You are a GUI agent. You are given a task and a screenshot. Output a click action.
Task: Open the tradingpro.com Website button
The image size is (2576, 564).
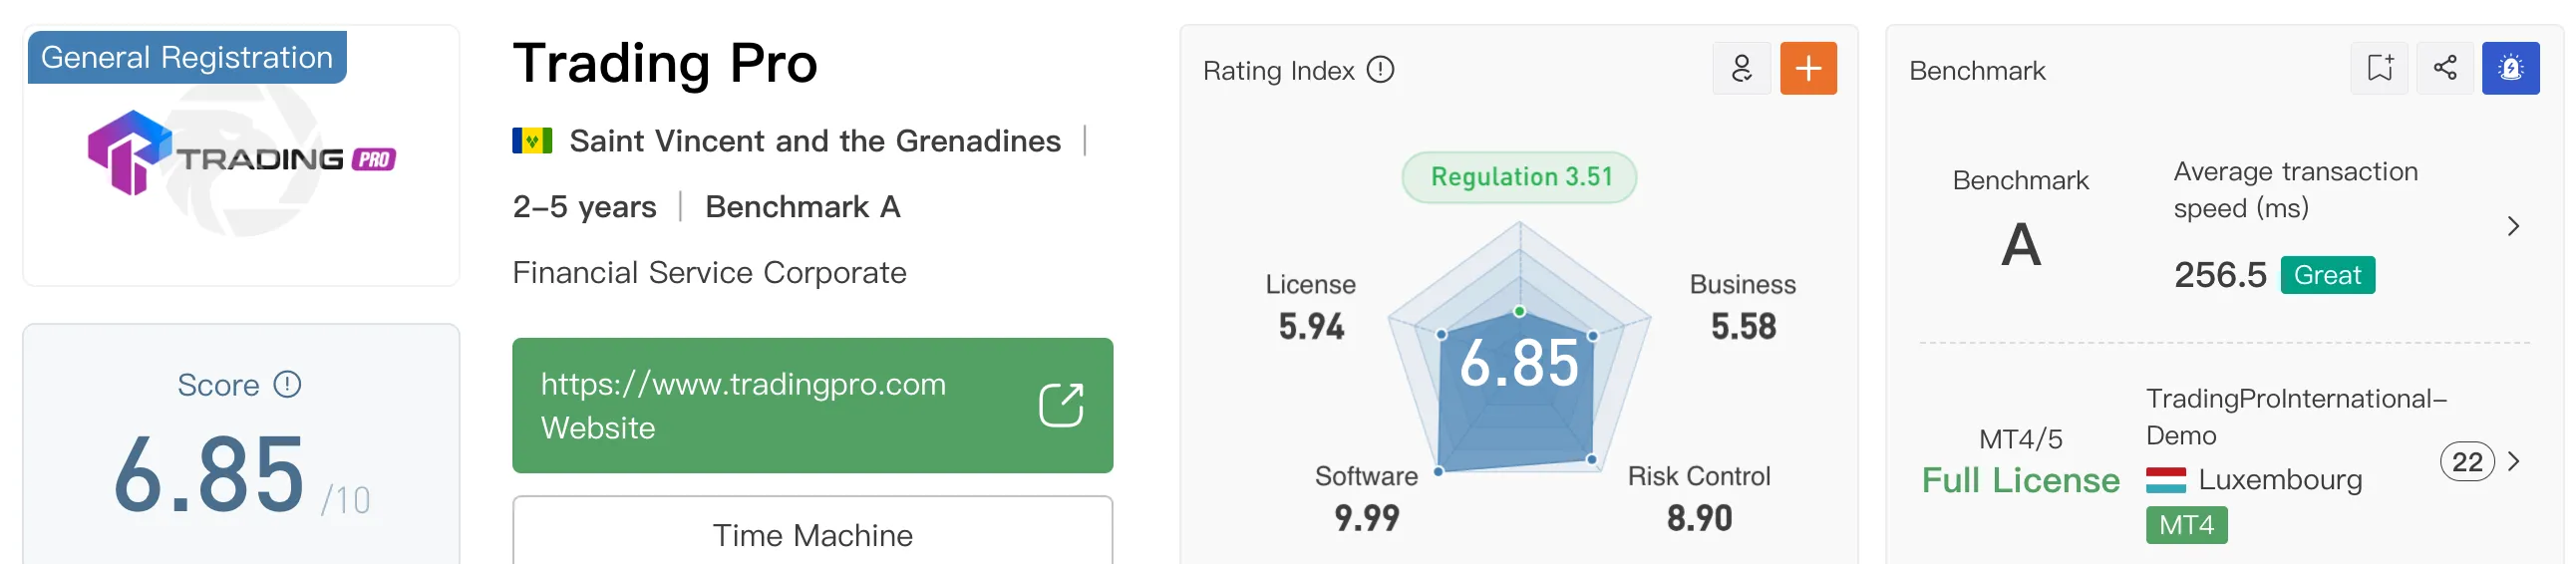[x=812, y=405]
